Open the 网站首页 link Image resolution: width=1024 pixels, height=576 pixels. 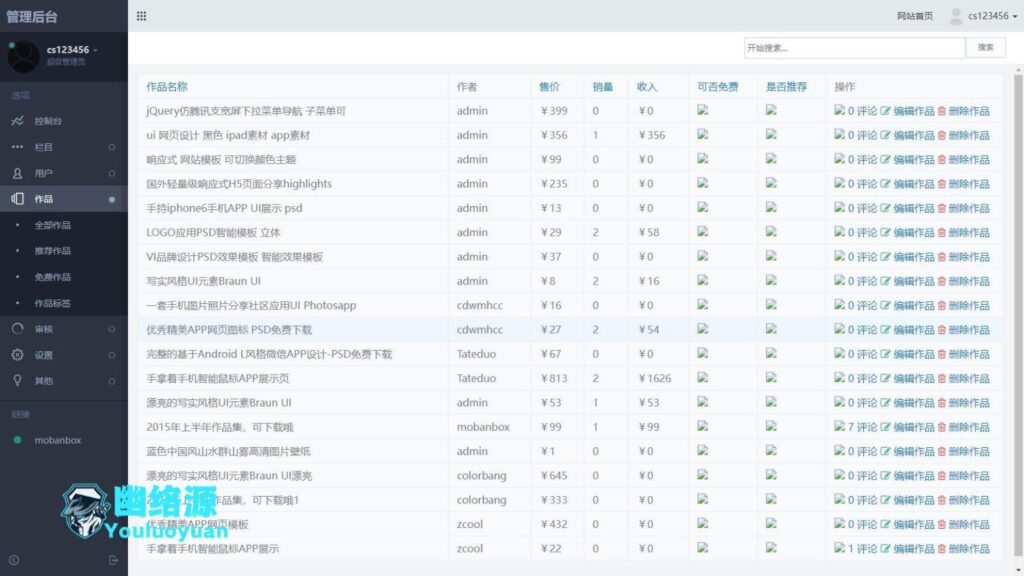coord(915,16)
